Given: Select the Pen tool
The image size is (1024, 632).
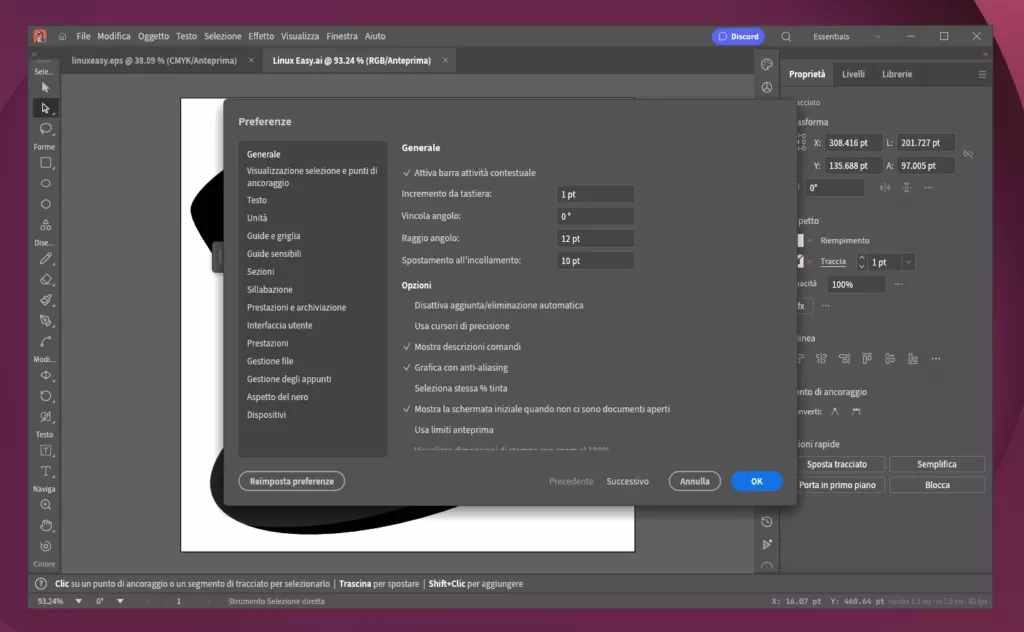Looking at the screenshot, I should (45, 321).
